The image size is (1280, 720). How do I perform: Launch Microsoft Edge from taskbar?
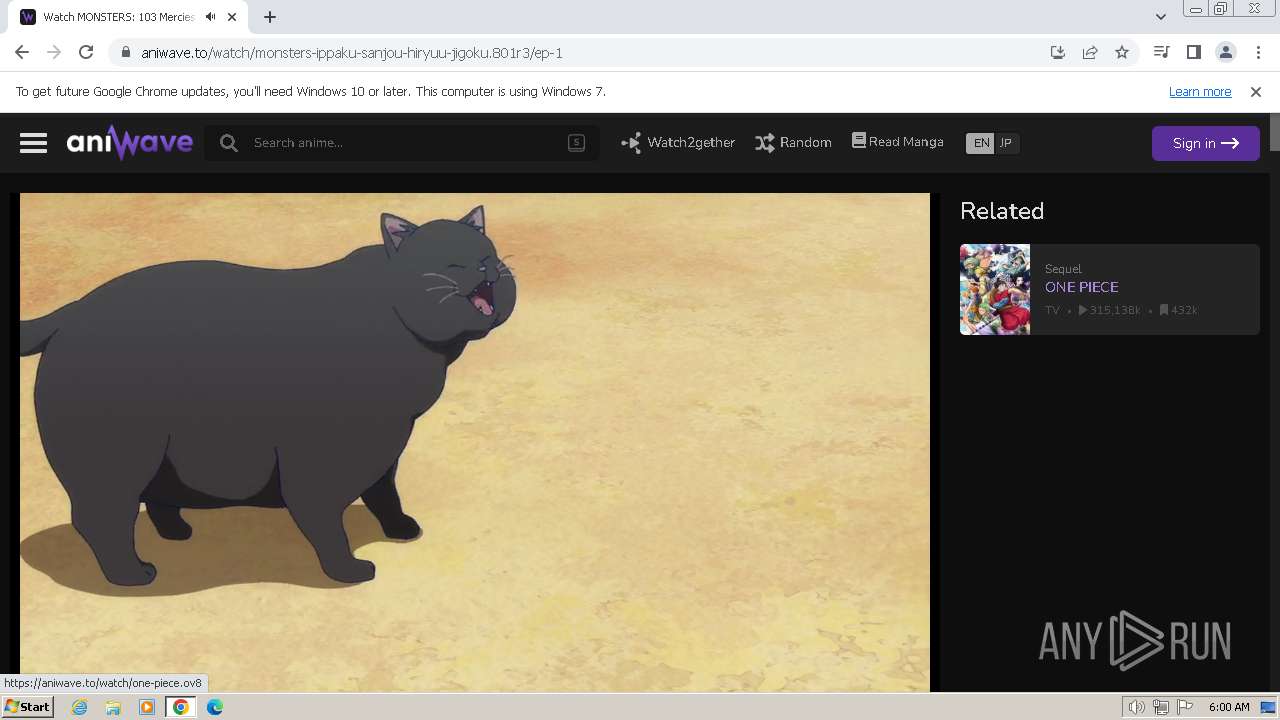[215, 707]
